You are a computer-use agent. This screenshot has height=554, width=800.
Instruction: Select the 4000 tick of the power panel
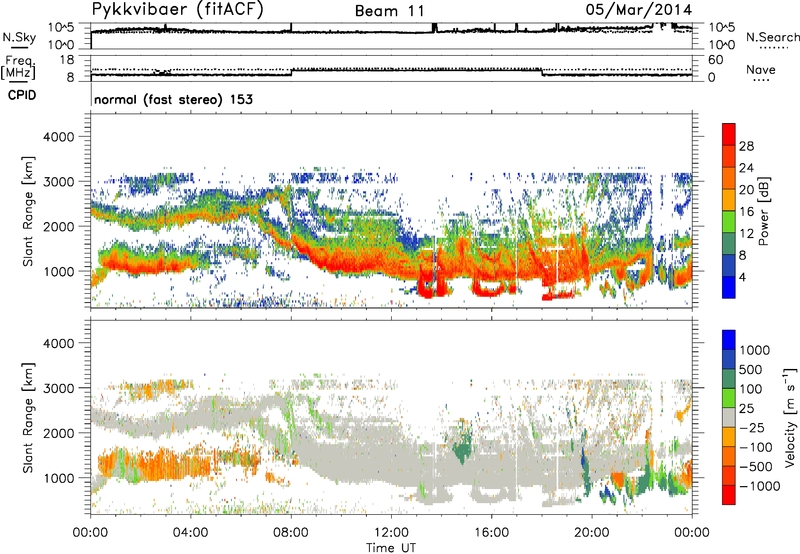(x=59, y=137)
